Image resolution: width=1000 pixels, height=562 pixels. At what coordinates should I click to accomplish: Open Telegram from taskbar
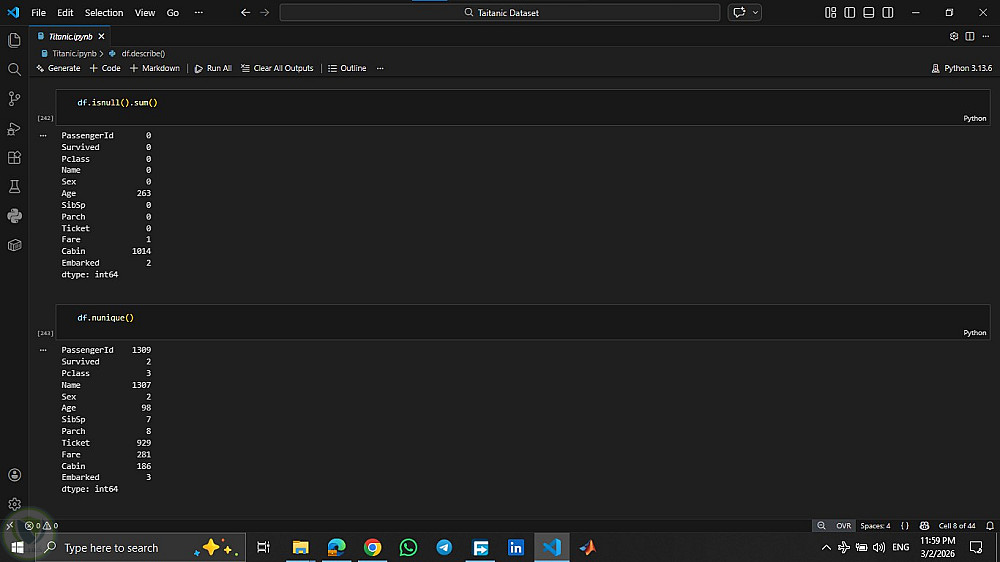pyautogui.click(x=445, y=547)
